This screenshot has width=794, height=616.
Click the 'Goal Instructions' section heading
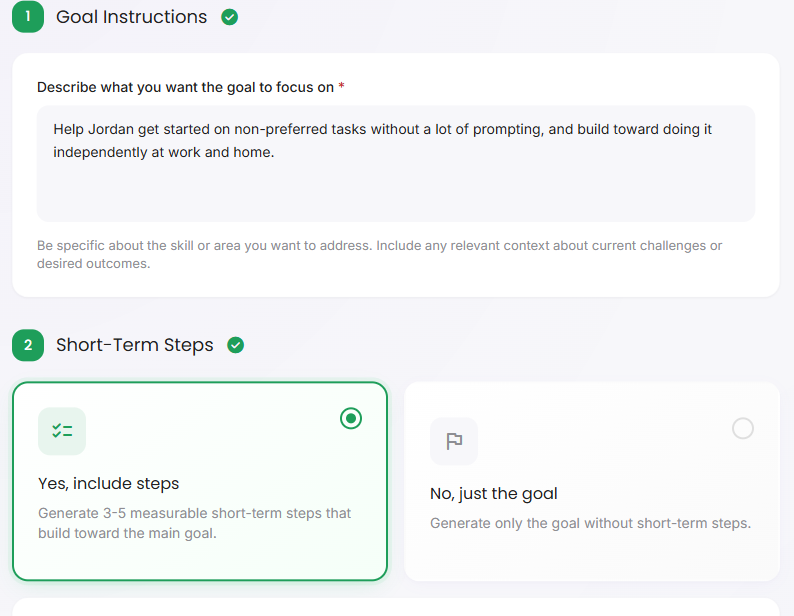click(x=132, y=17)
